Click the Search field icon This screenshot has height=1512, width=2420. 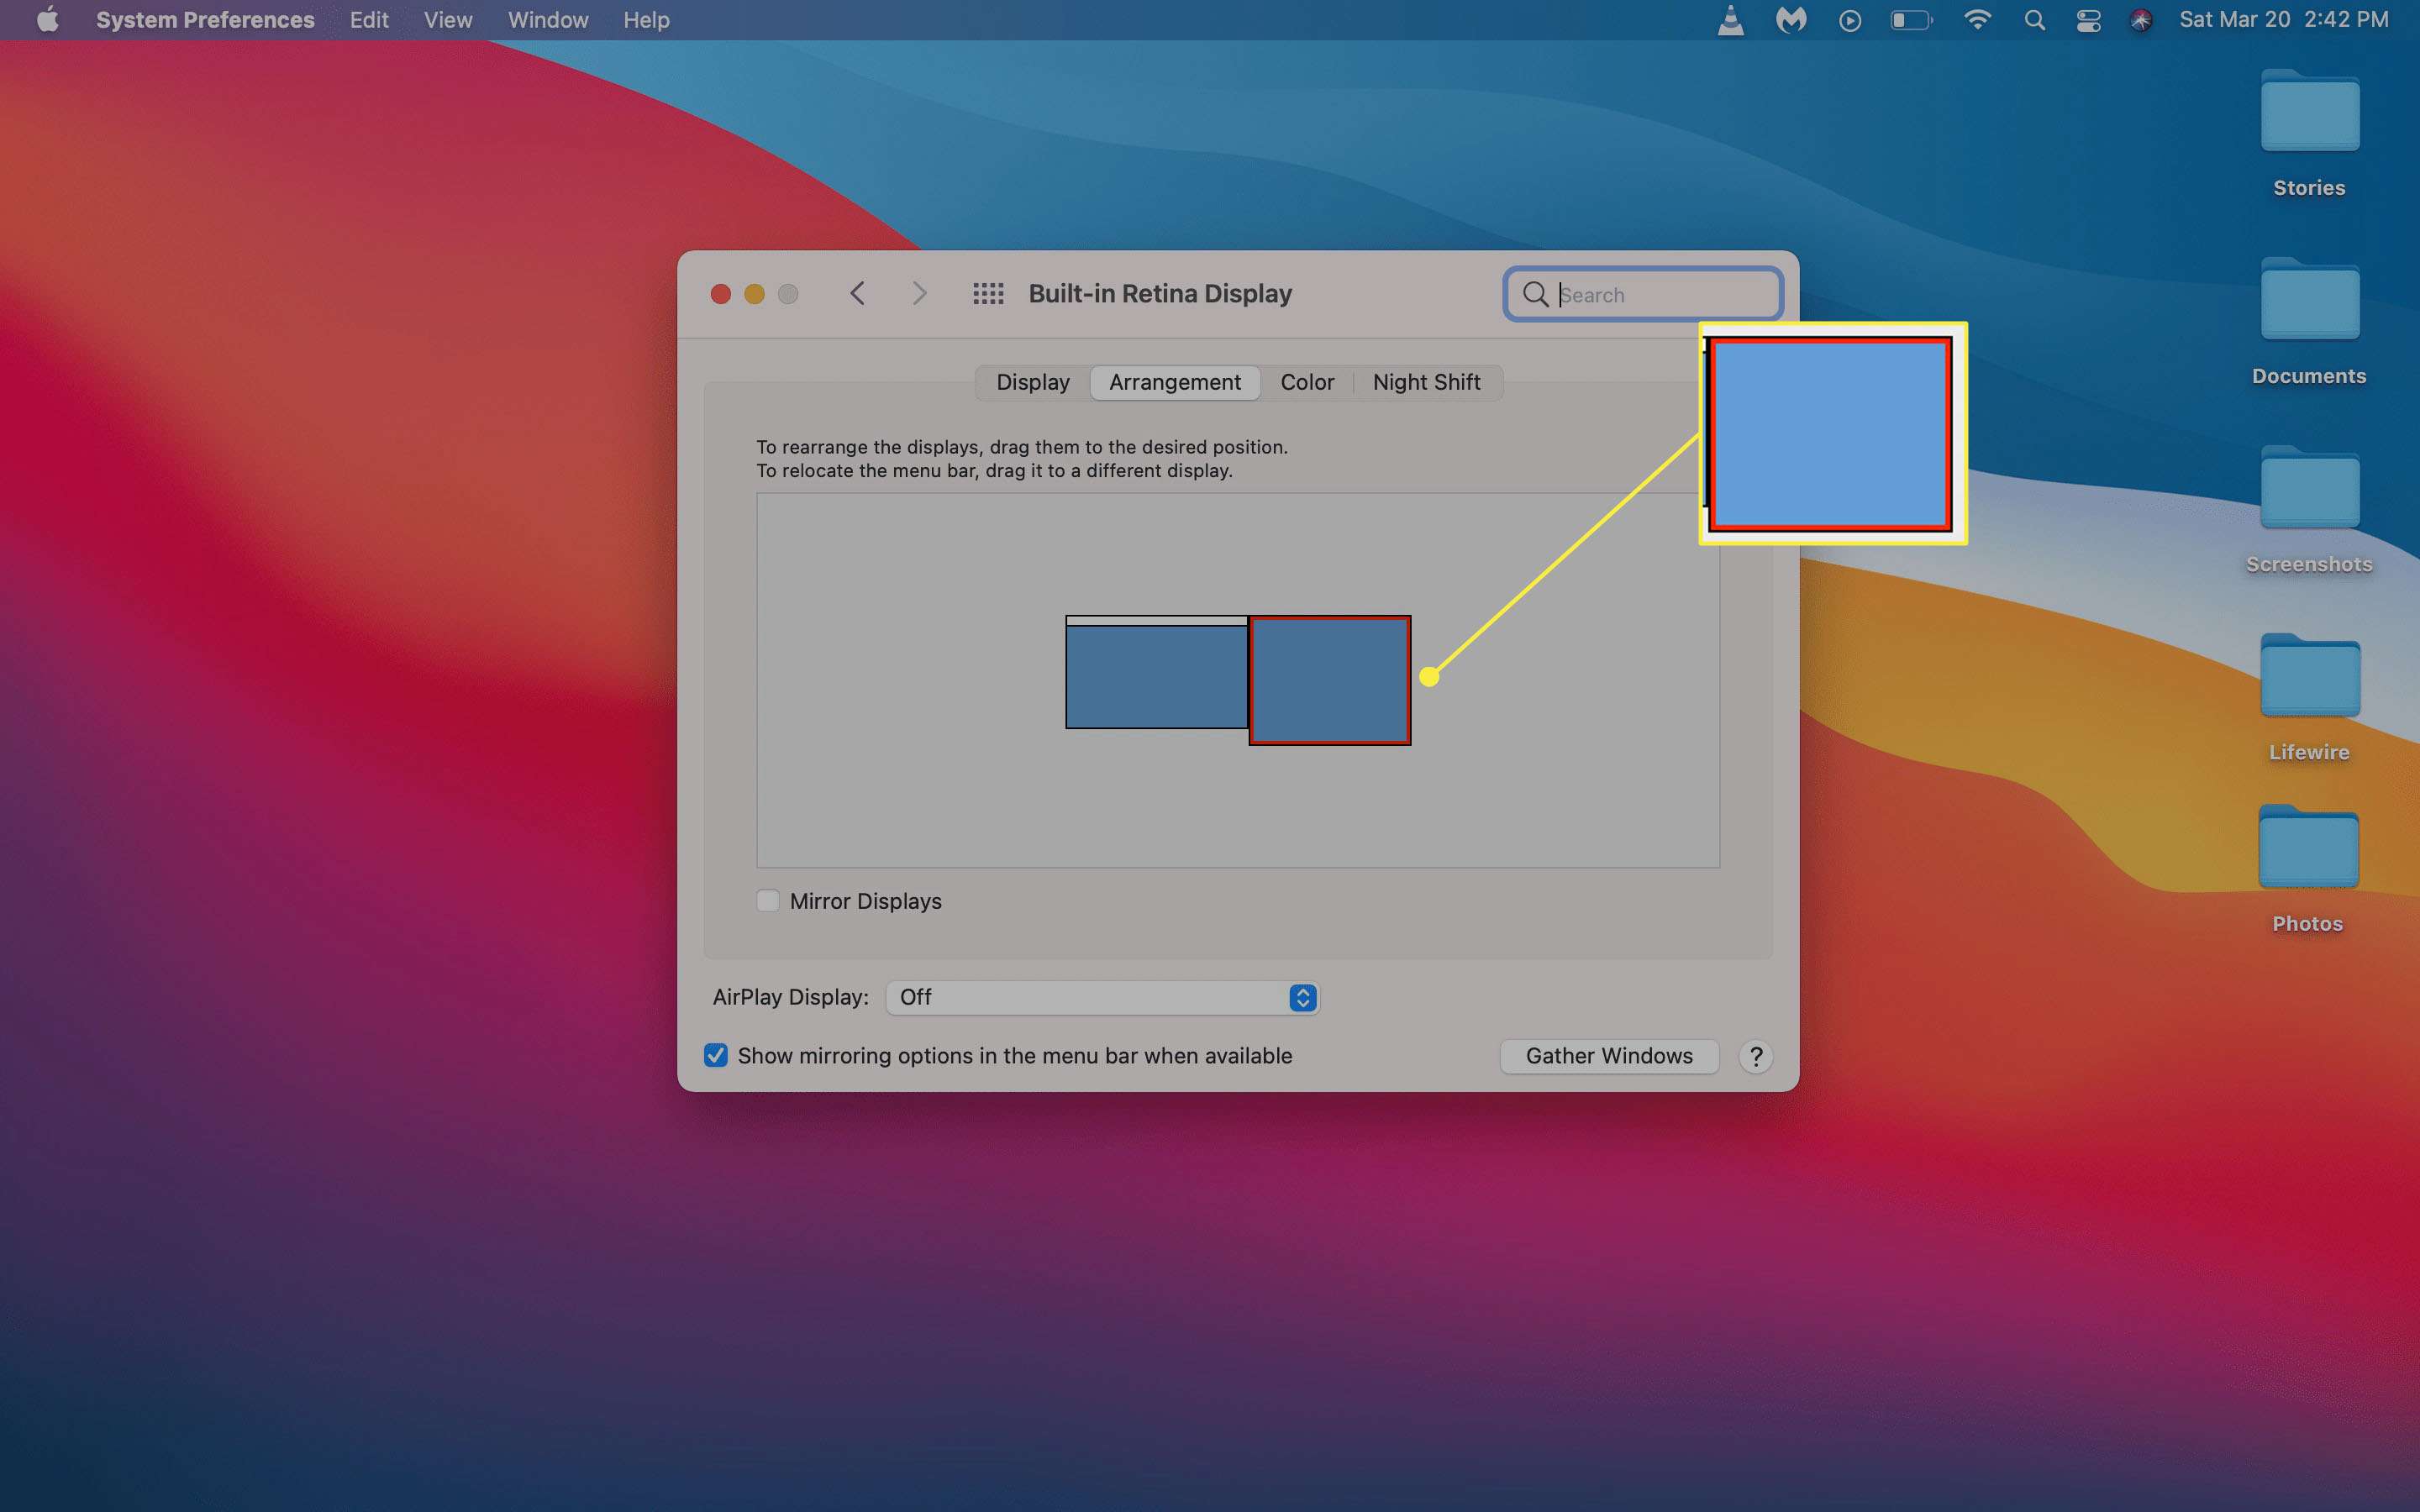click(1535, 292)
